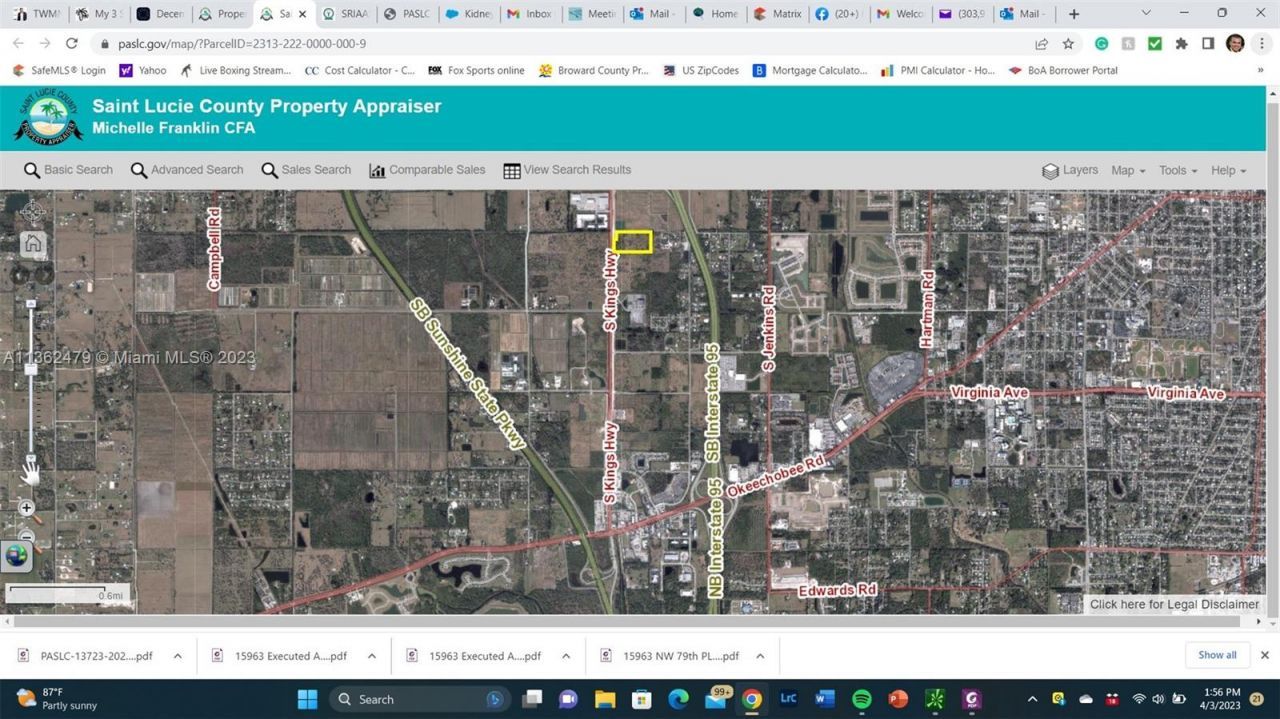Open the BoA Borrower Portal bookmark
The width and height of the screenshot is (1280, 719).
coord(1064,70)
